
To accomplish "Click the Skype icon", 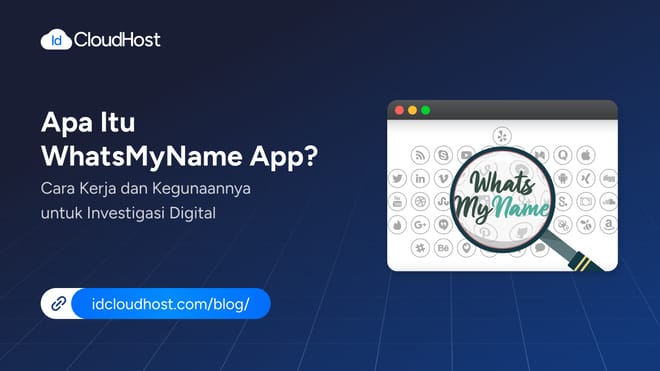I will 443,155.
